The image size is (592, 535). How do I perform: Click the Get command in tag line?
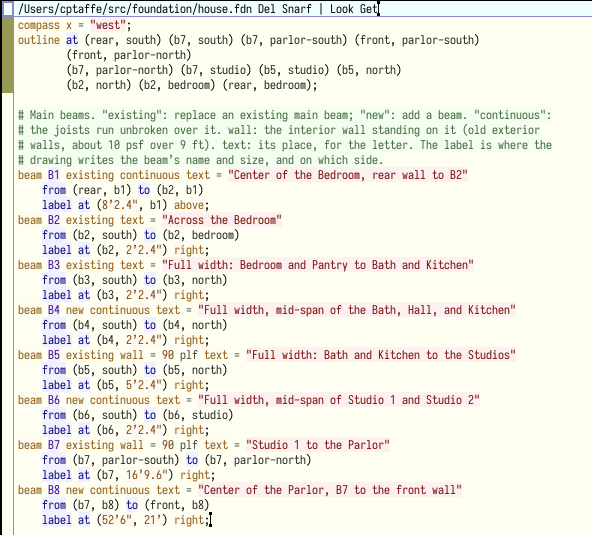coord(368,9)
